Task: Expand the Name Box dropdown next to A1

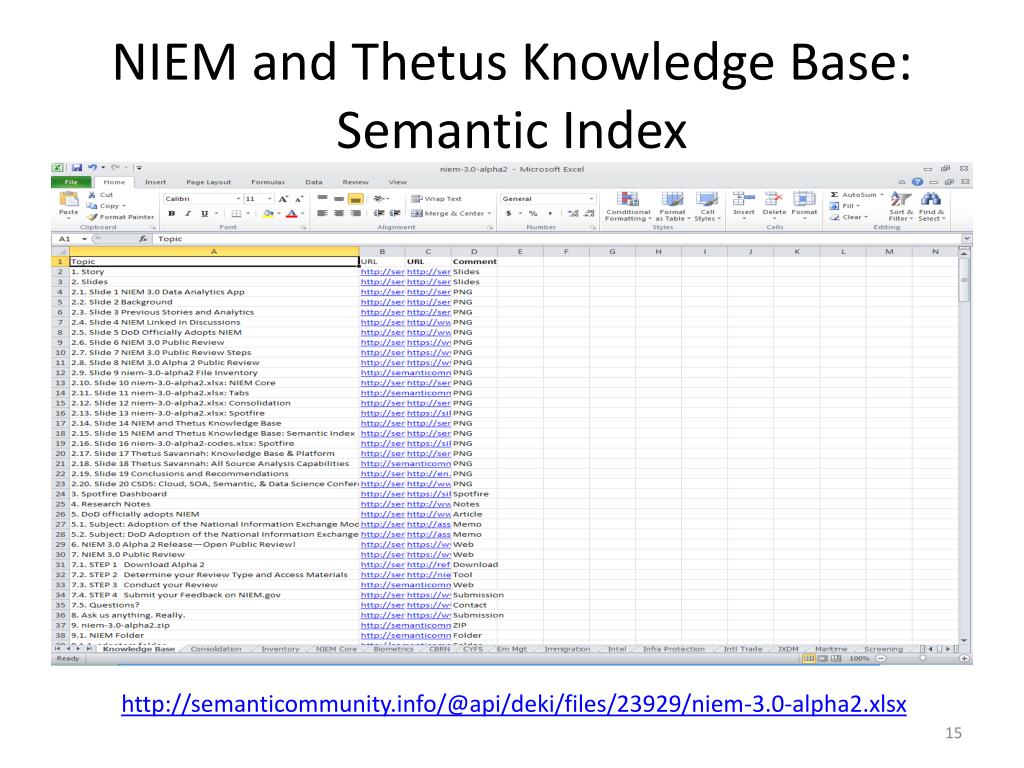Action: point(84,239)
